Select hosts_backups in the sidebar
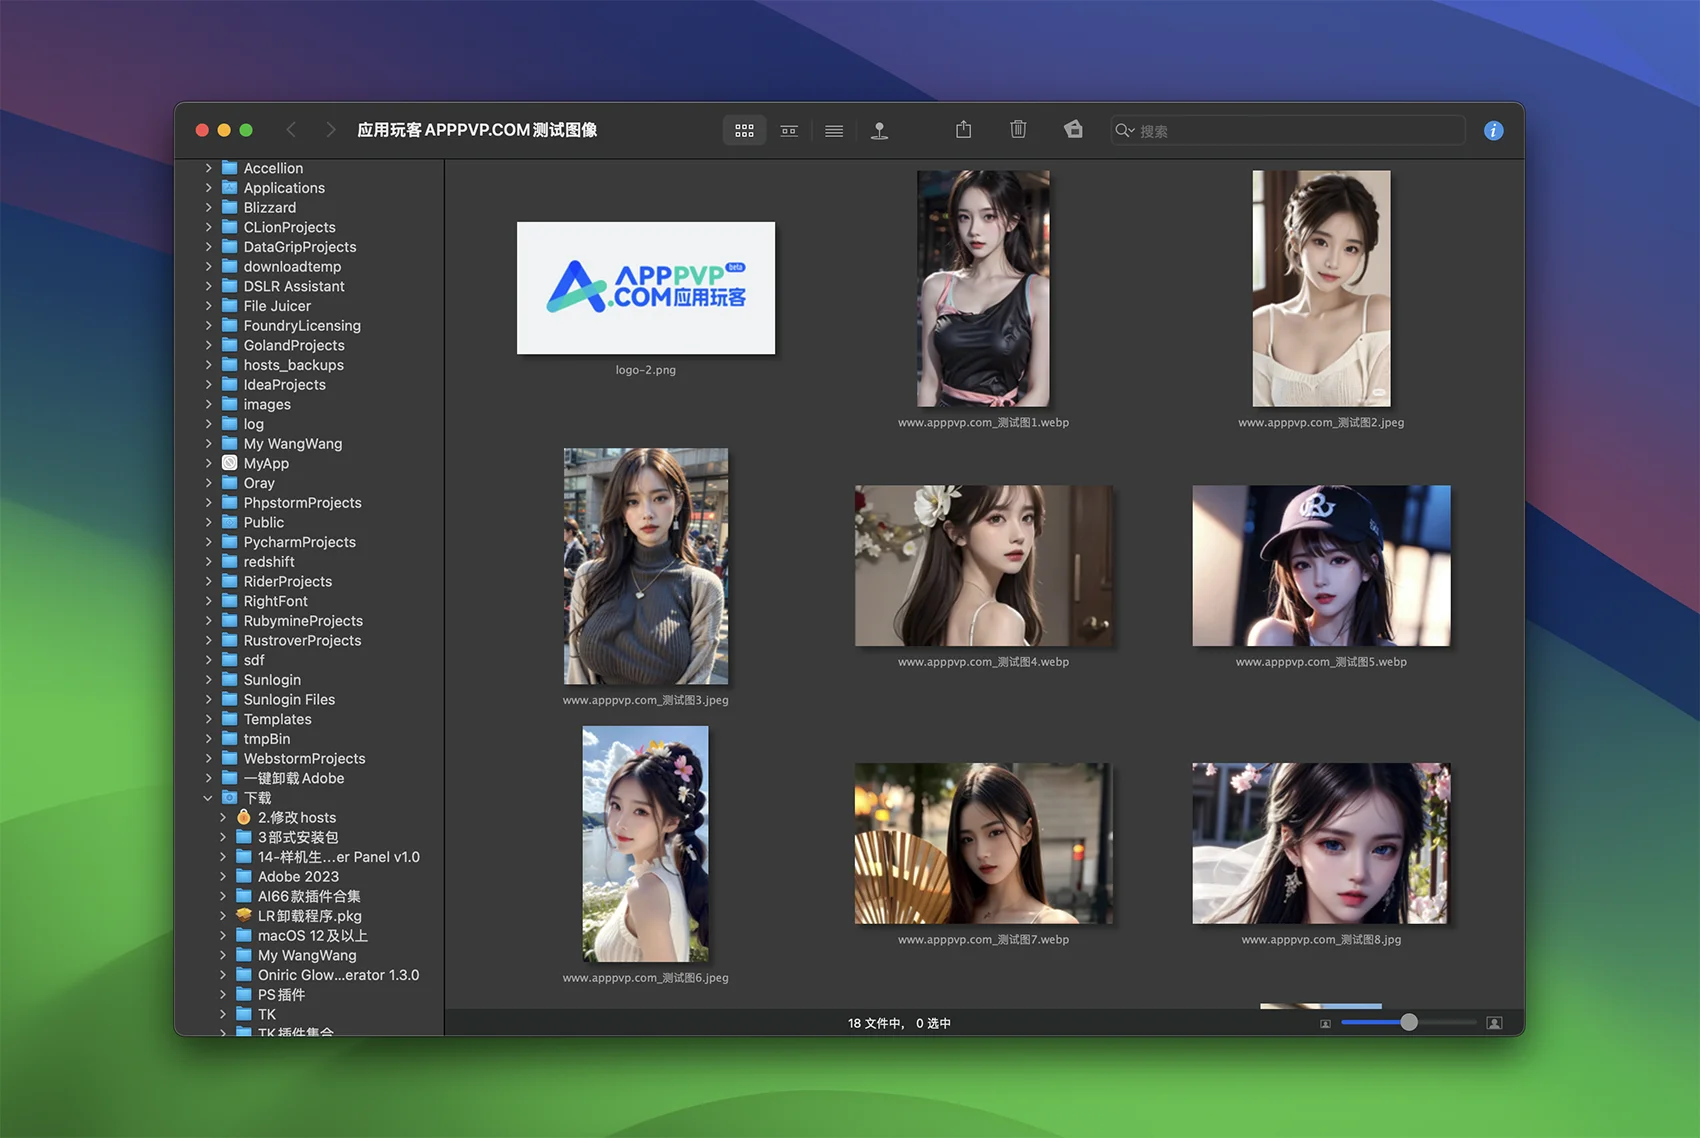 [294, 365]
